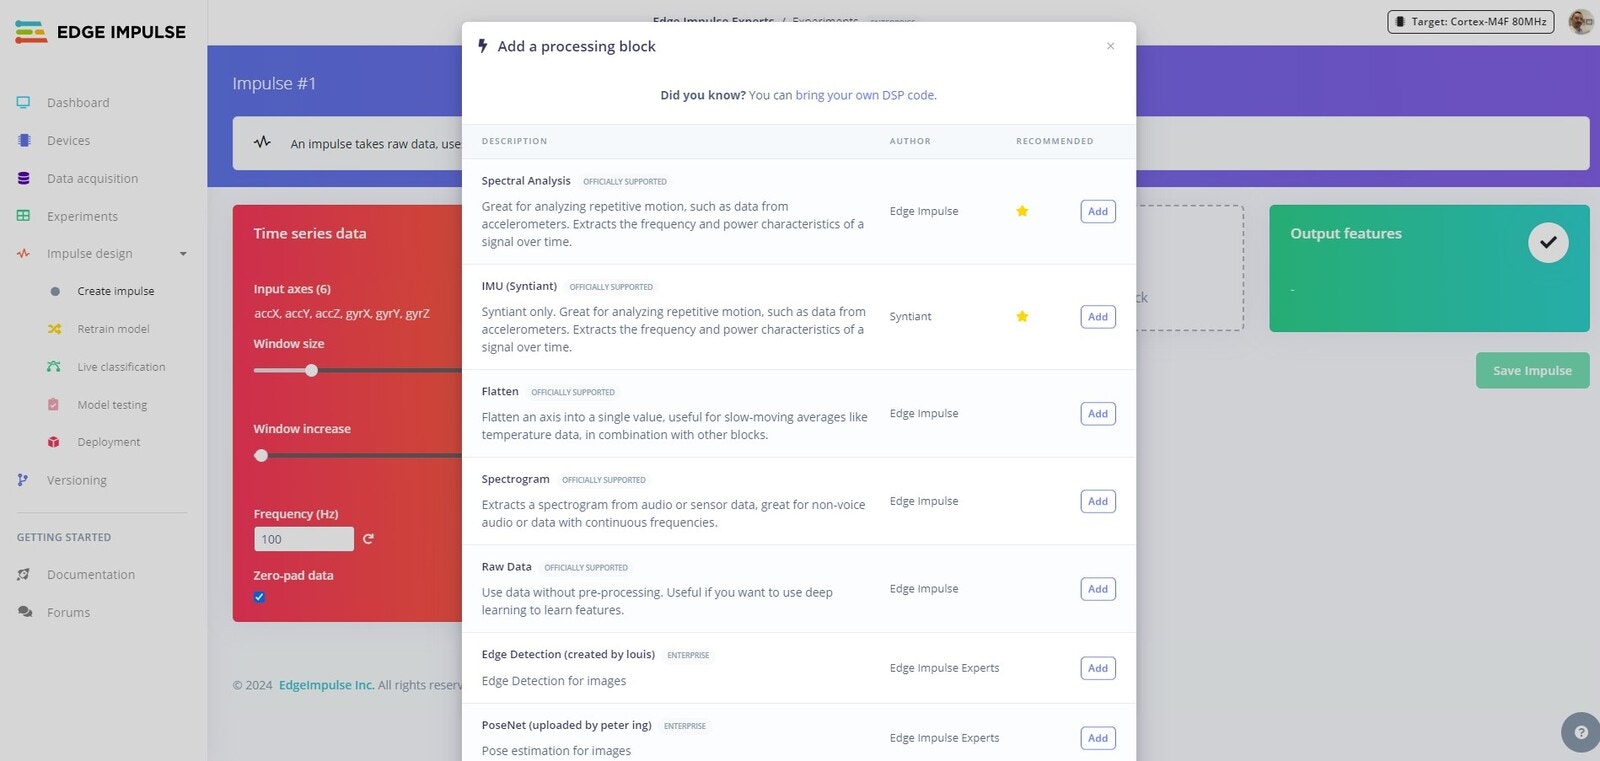Click the Edge Detection (created by louis) title
This screenshot has width=1600, height=761.
pyautogui.click(x=568, y=654)
